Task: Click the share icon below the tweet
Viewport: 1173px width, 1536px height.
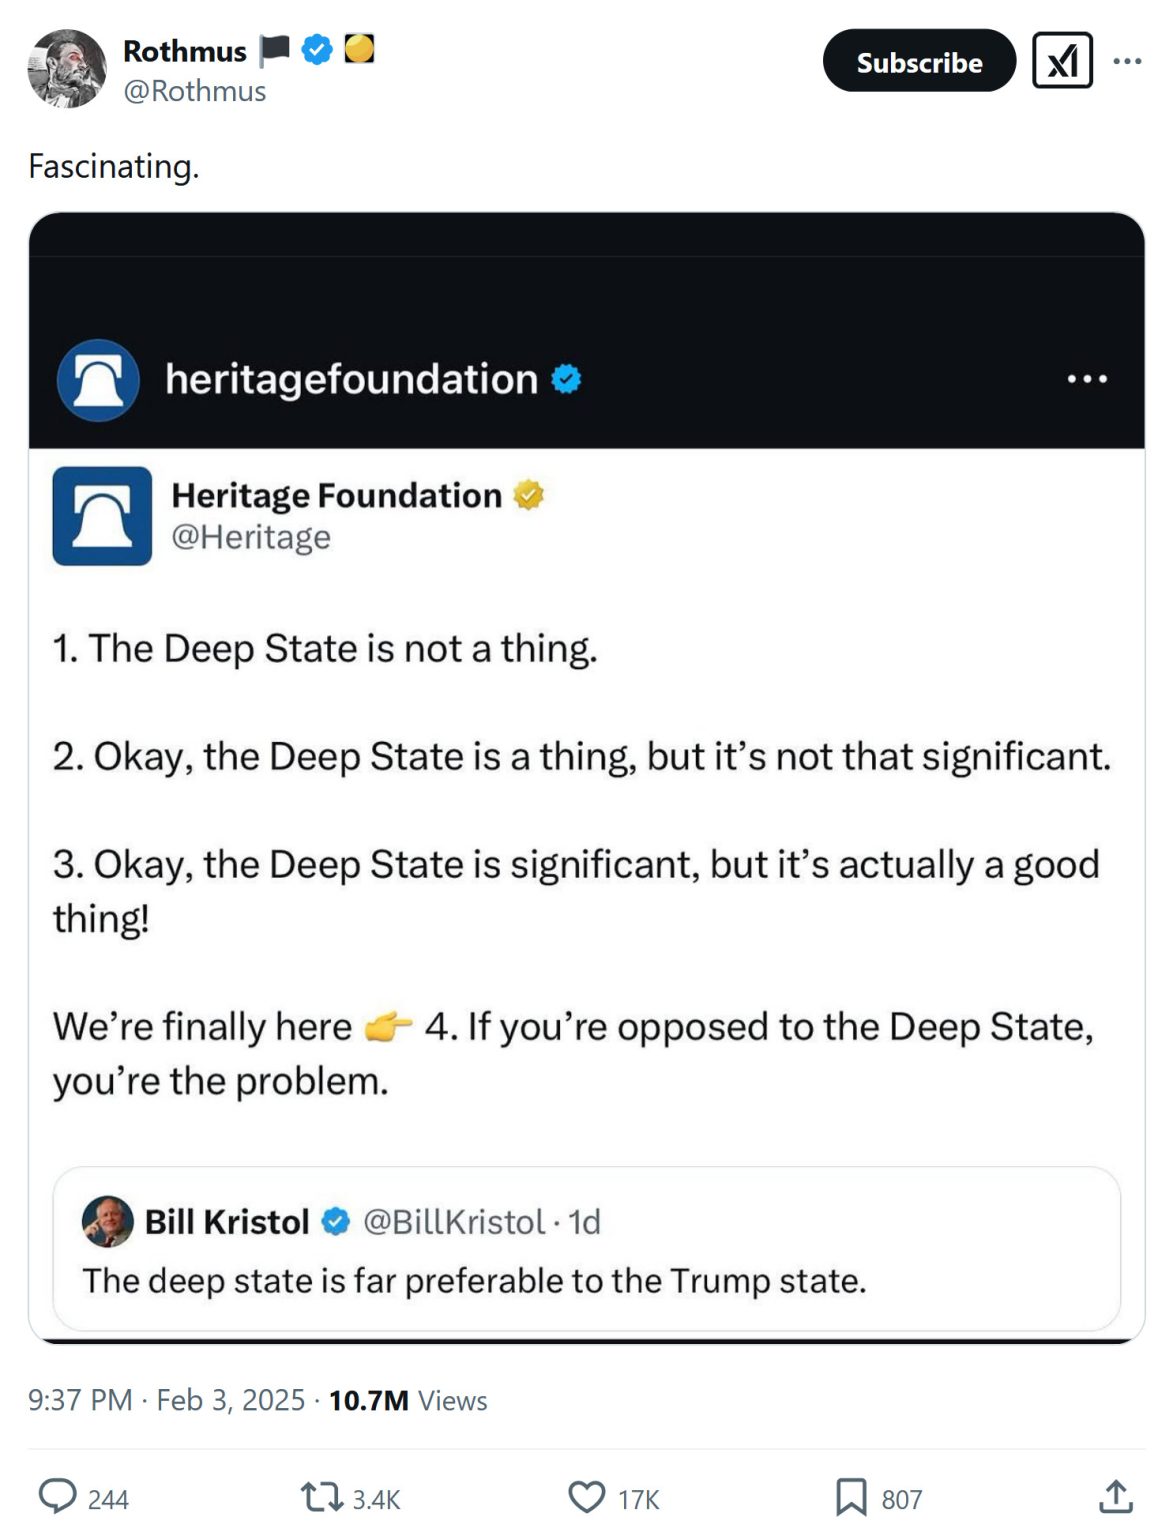Action: click(x=1113, y=1498)
